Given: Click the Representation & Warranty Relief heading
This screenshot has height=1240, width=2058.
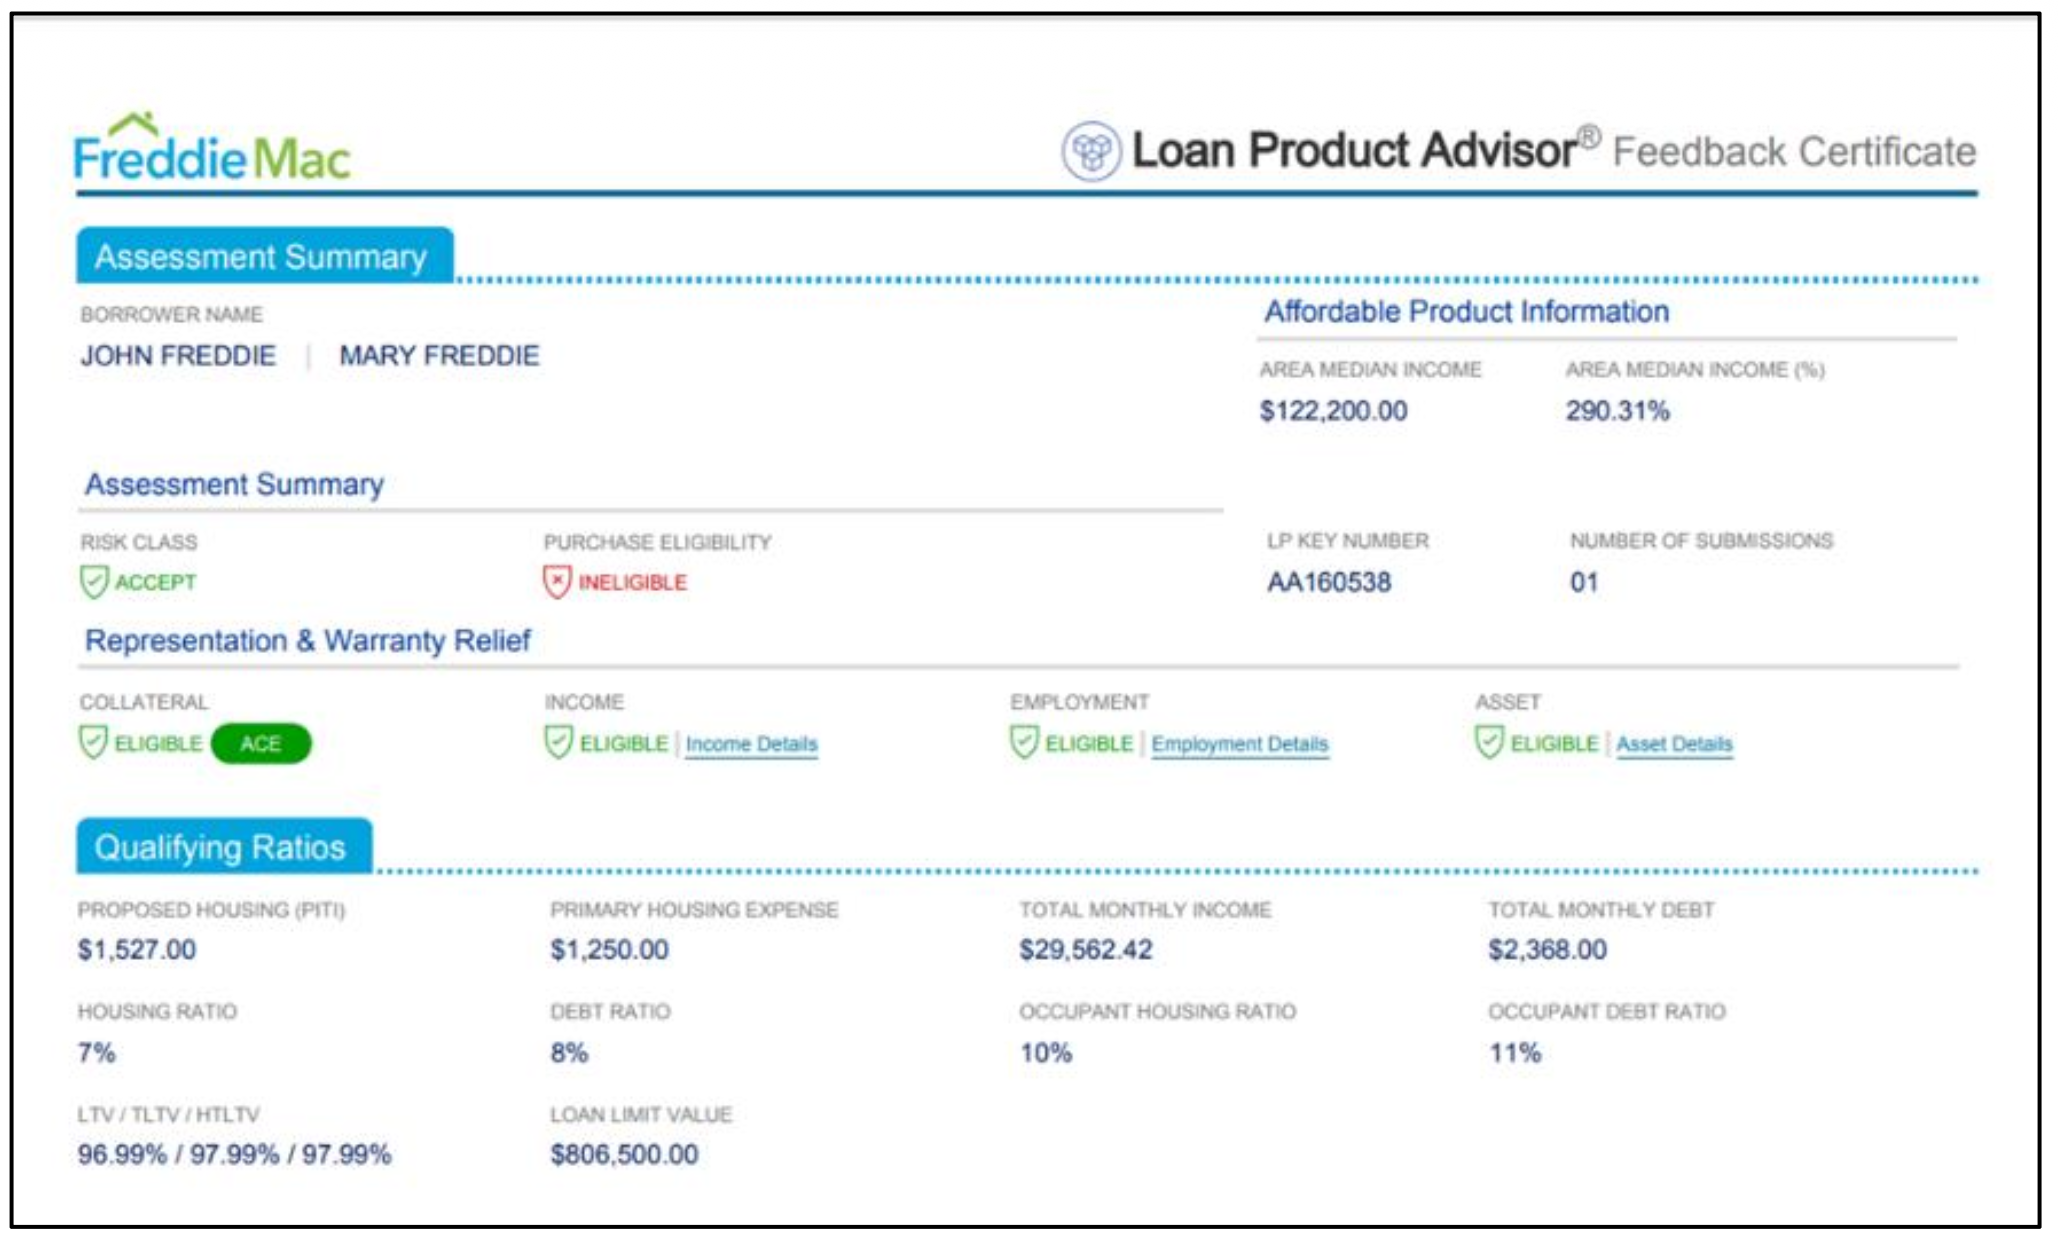Looking at the screenshot, I should click(307, 641).
